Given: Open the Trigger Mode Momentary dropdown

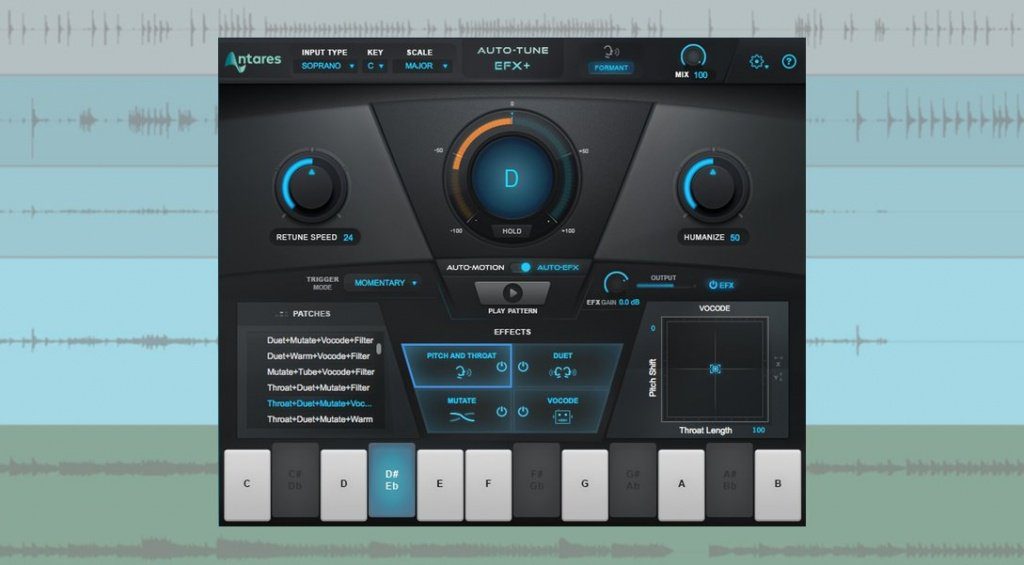Looking at the screenshot, I should tap(385, 283).
